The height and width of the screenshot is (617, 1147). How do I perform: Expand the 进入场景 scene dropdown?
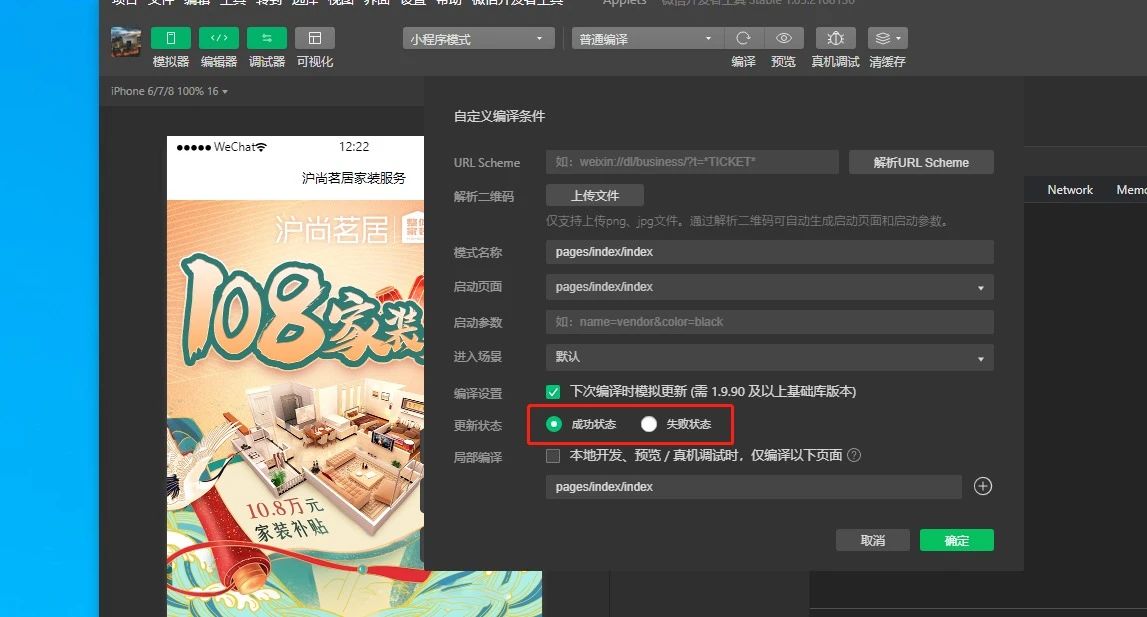[x=770, y=357]
